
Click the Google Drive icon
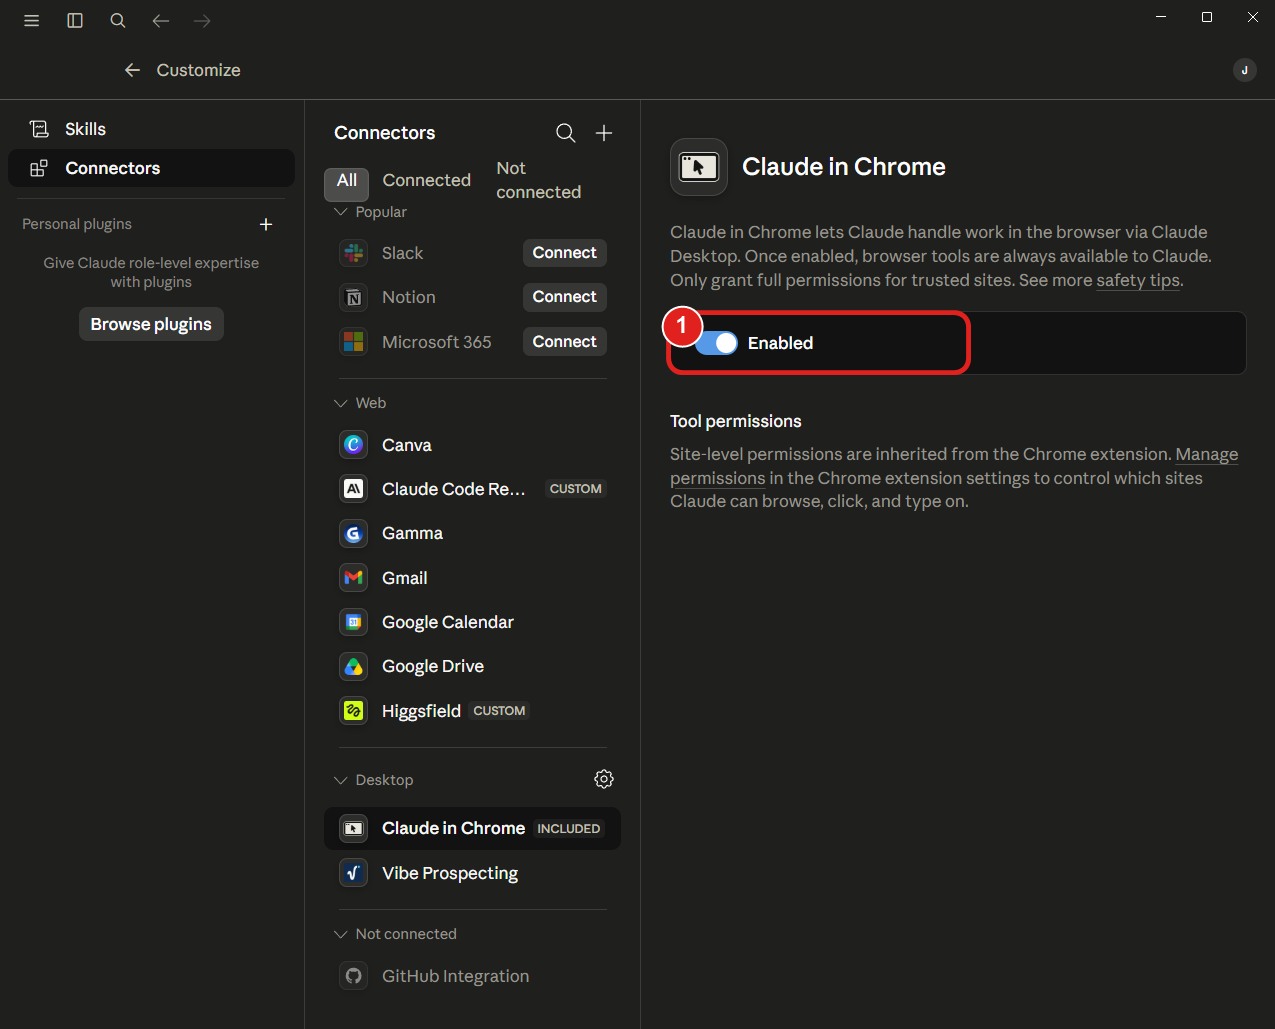point(354,666)
